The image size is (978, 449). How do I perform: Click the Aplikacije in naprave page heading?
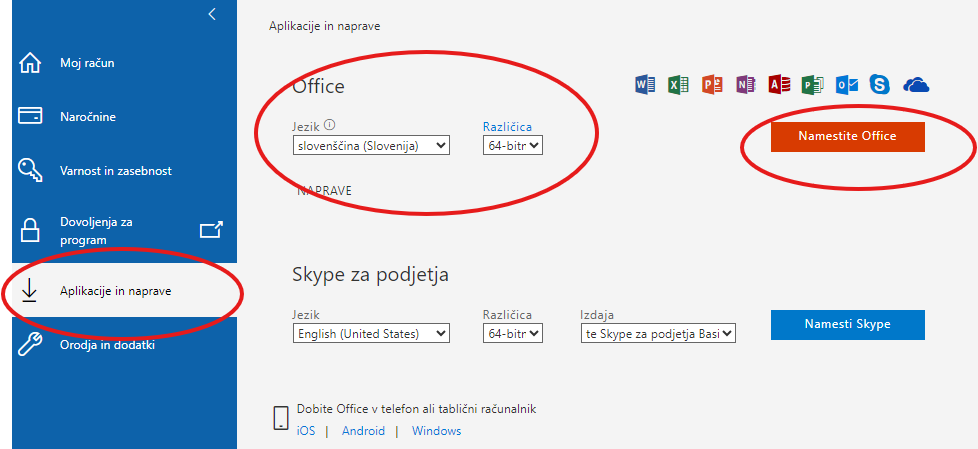[x=324, y=26]
